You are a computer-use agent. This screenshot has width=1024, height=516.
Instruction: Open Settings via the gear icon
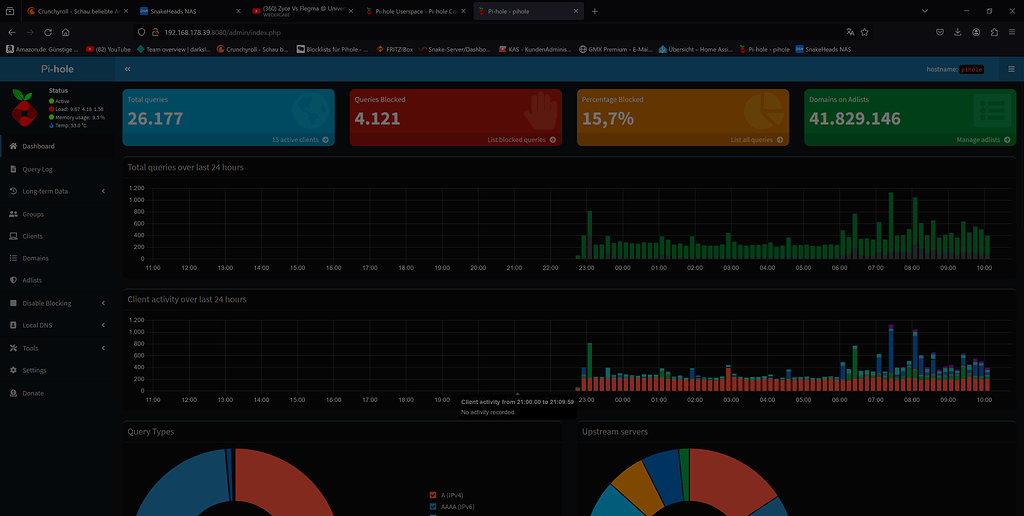point(13,370)
